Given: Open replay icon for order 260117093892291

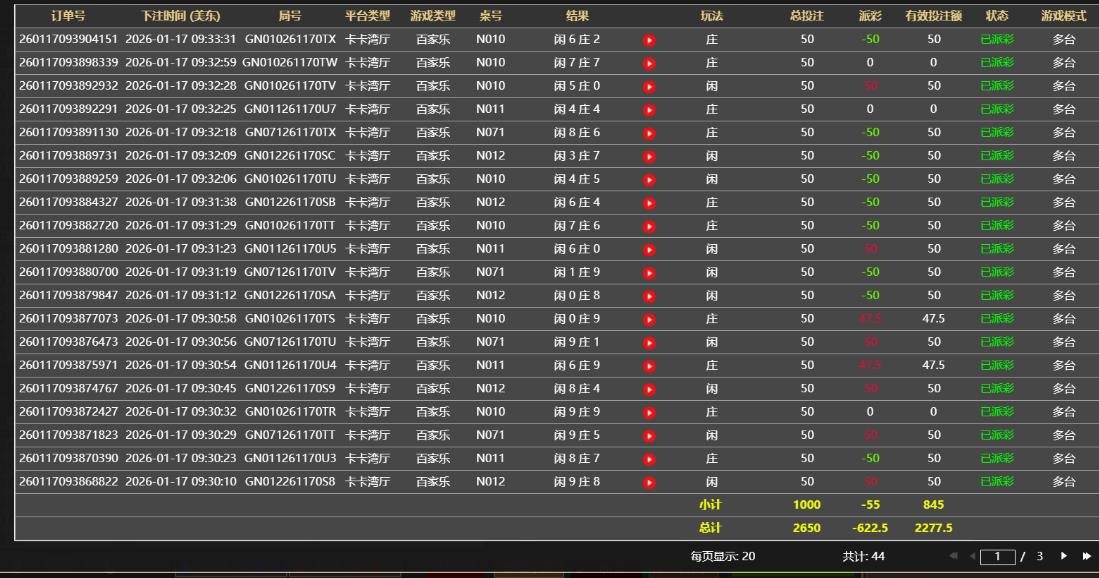Looking at the screenshot, I should click(649, 110).
